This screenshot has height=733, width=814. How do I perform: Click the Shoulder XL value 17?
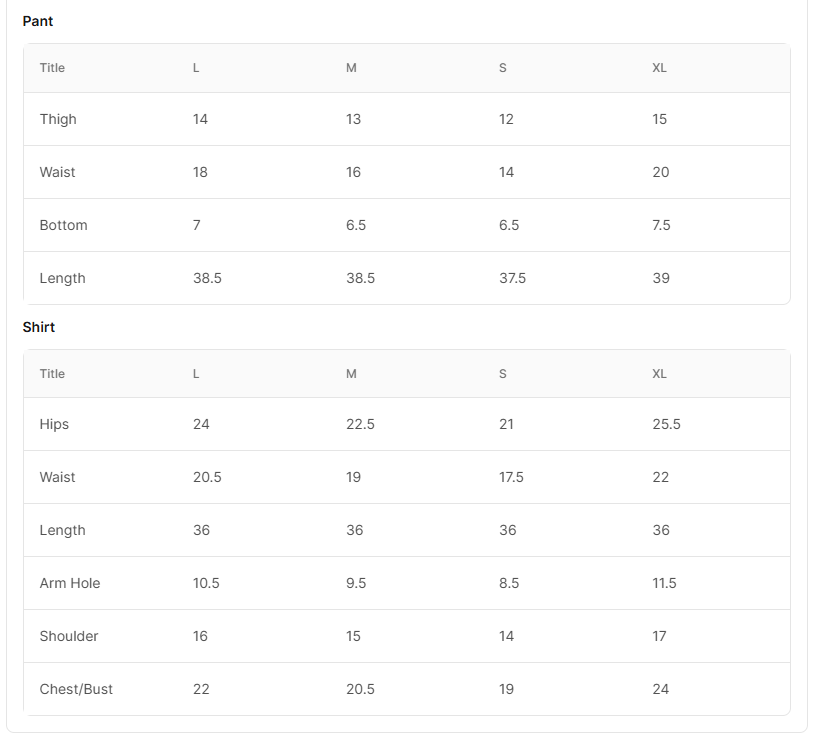[x=659, y=636]
